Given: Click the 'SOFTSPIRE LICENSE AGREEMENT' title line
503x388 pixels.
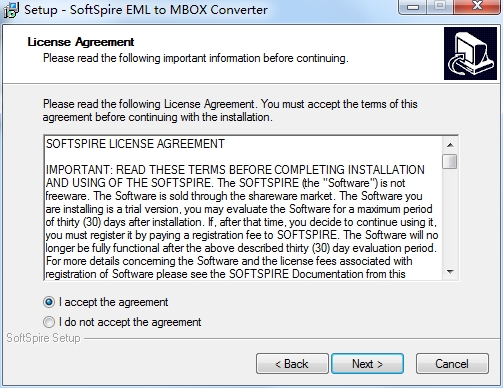Looking at the screenshot, I should pyautogui.click(x=135, y=144).
